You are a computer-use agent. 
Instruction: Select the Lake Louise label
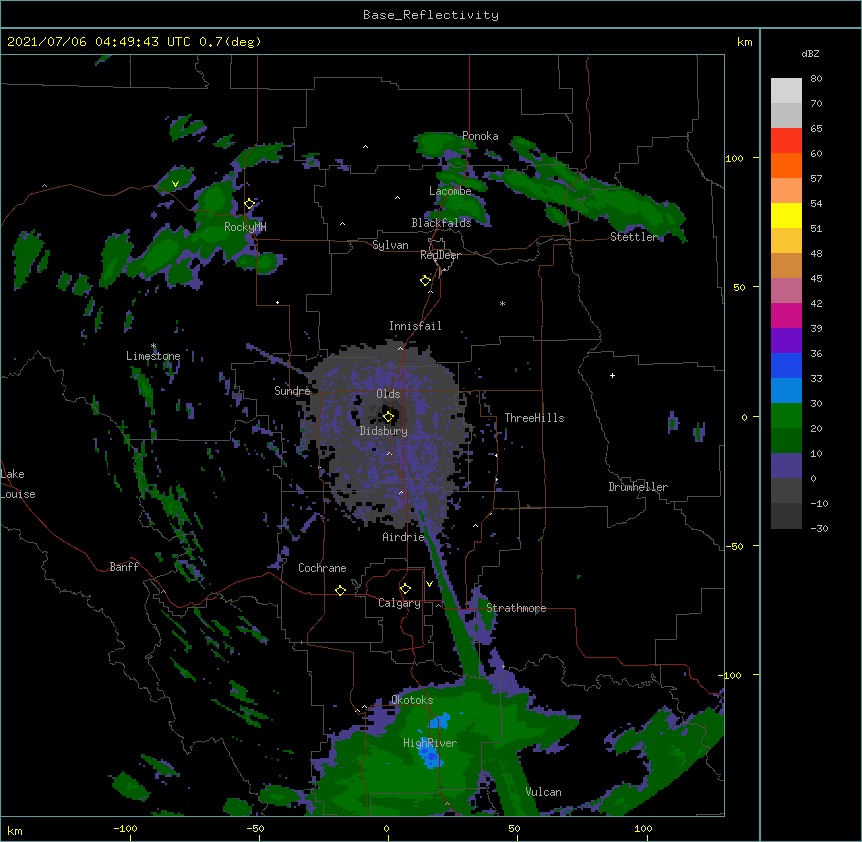pos(18,484)
